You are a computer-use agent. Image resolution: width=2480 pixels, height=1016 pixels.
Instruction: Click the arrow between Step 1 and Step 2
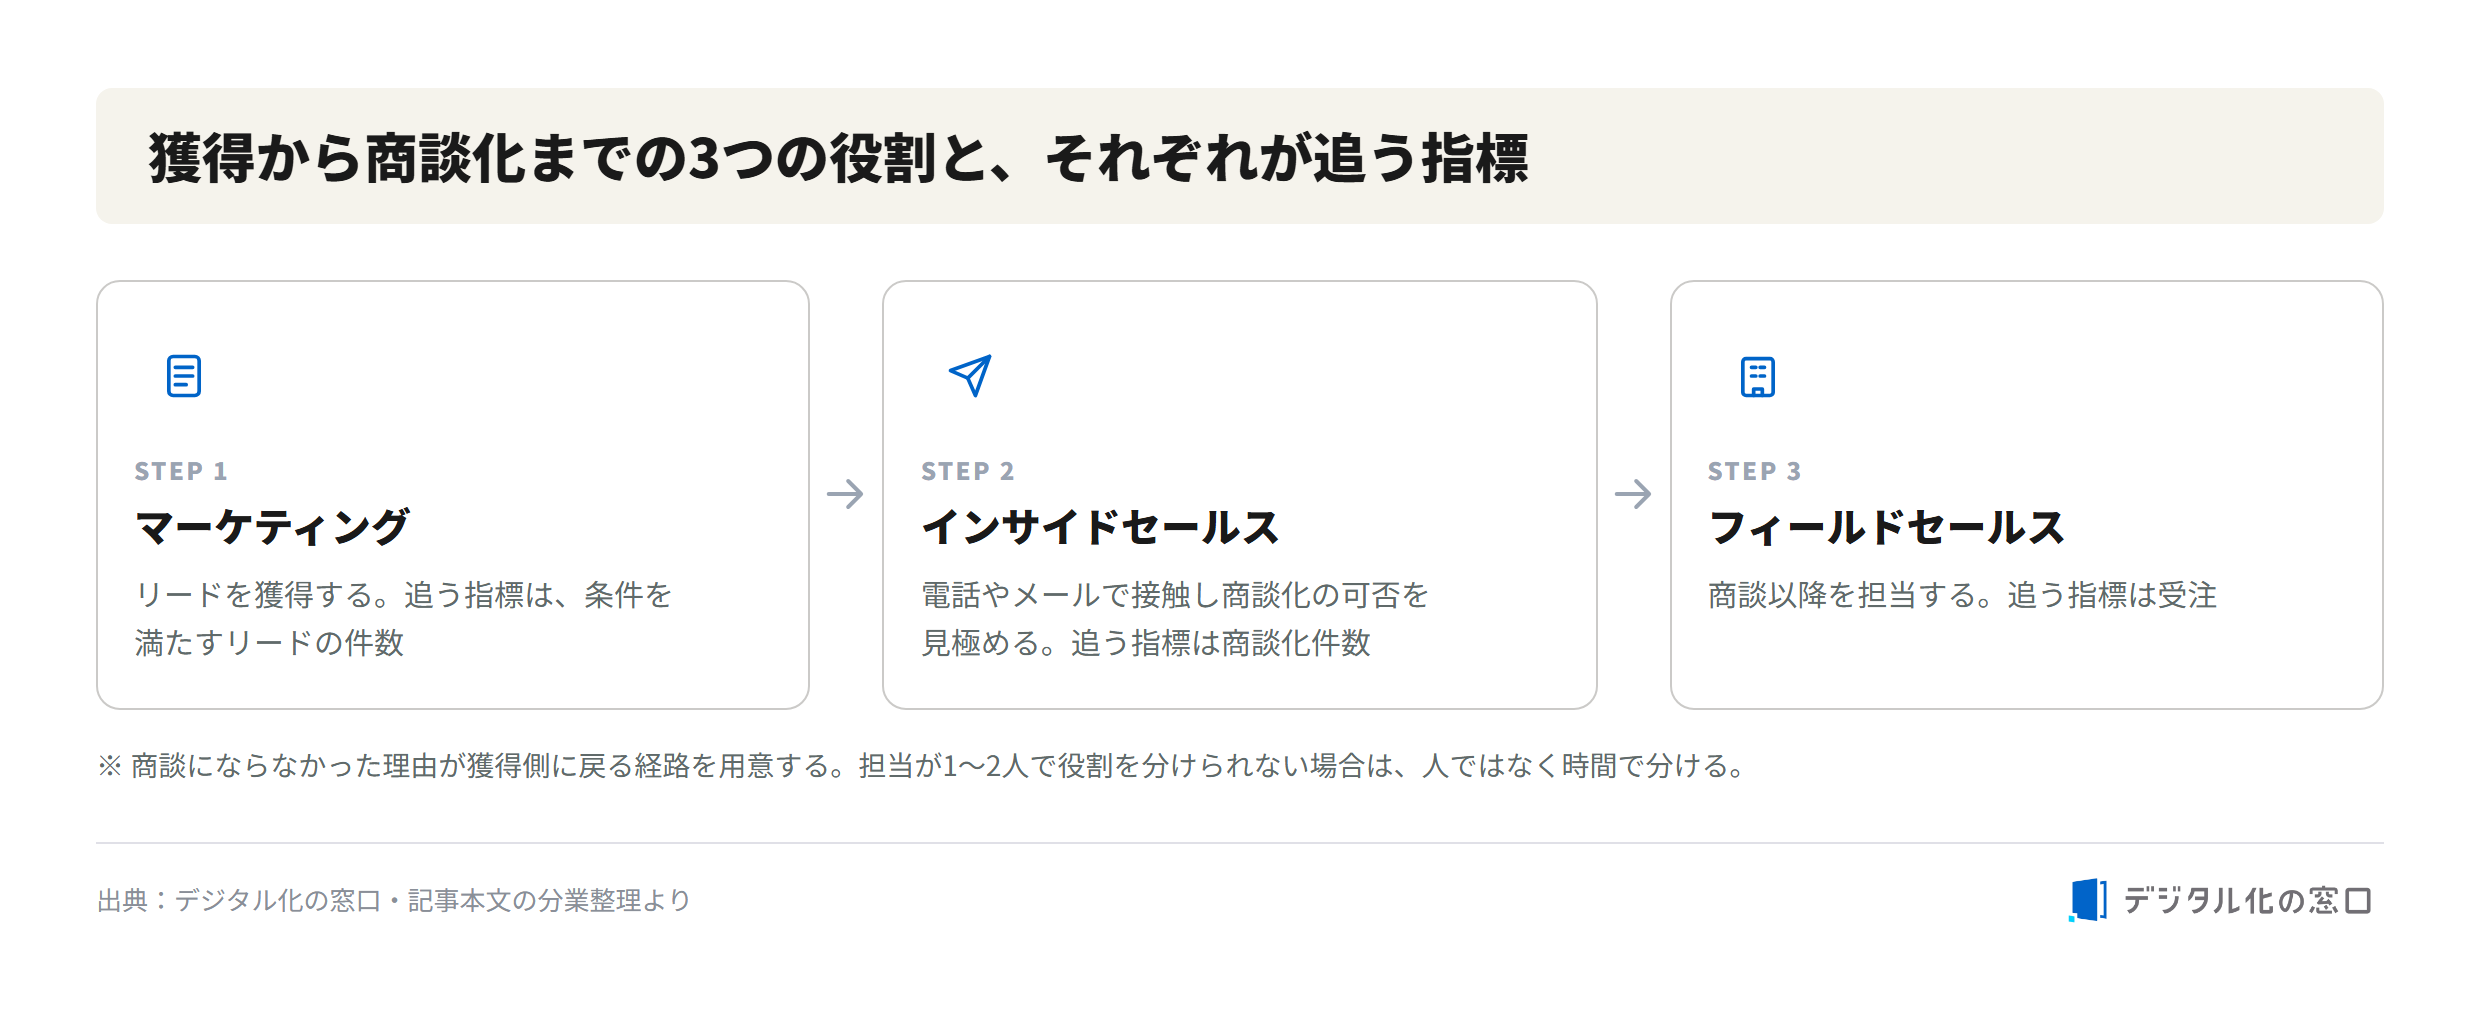pos(845,494)
